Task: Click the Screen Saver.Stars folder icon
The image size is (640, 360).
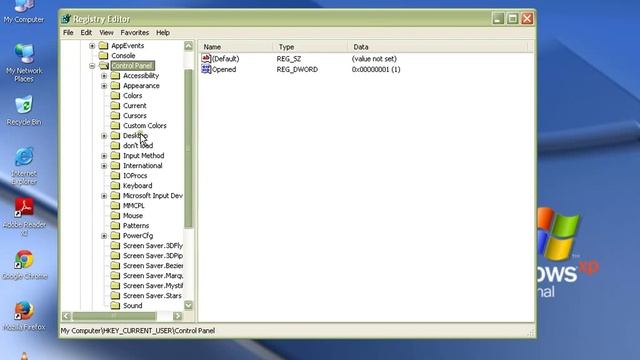Action: pos(116,296)
